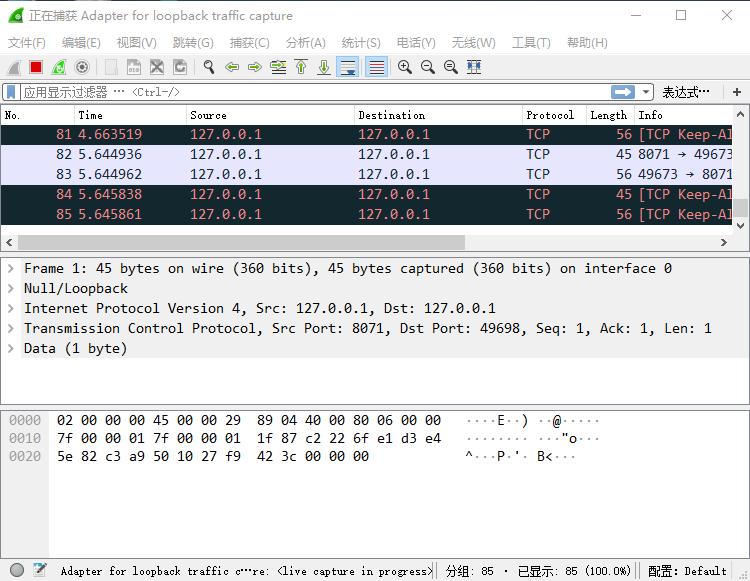Click the find packet magnifier icon
Screen dimensions: 750x581
(x=209, y=67)
